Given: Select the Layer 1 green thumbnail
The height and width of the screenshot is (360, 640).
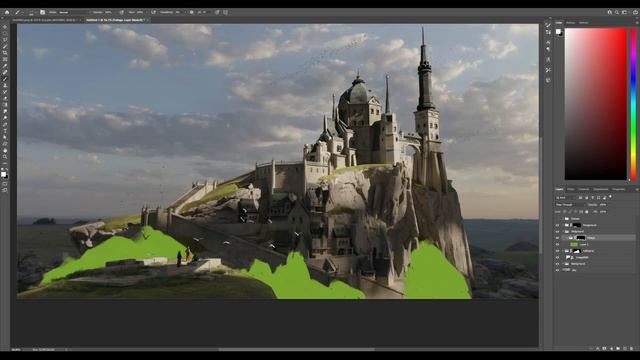Looking at the screenshot, I should (x=574, y=244).
